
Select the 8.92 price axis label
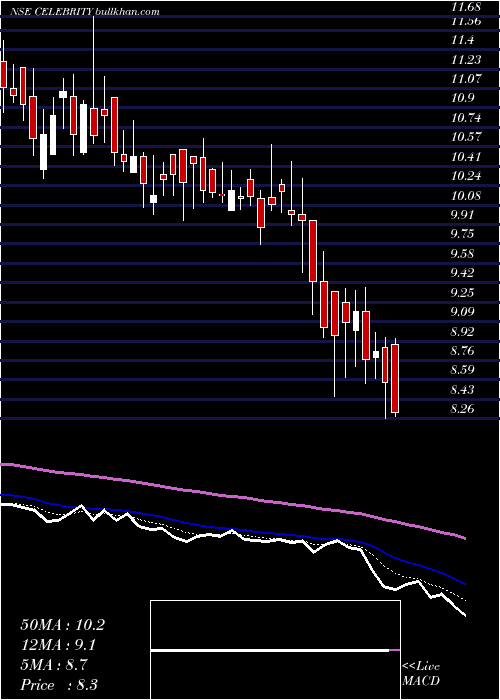coord(463,332)
